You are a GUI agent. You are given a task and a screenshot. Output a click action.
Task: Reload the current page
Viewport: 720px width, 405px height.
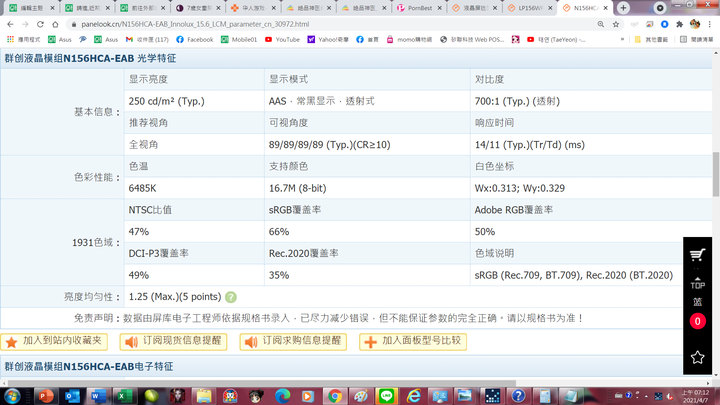(40, 24)
